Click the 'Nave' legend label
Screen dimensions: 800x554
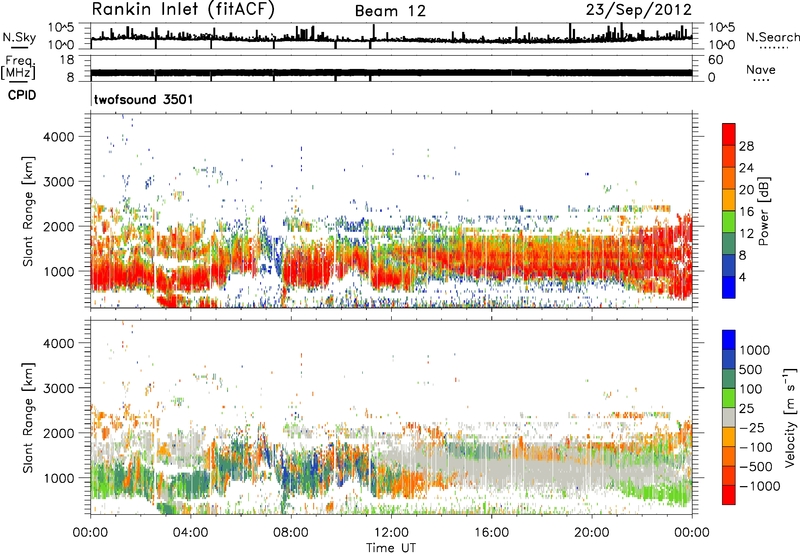pos(761,69)
